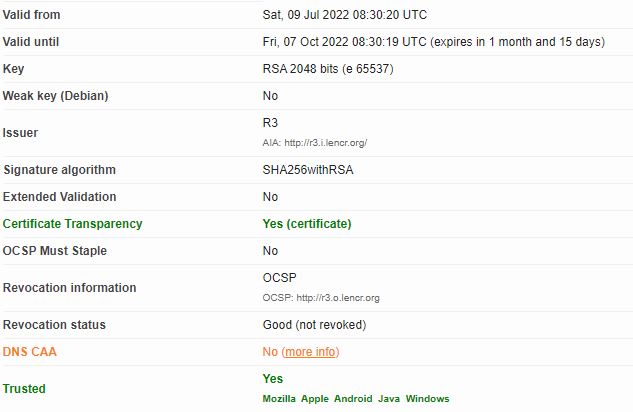Image resolution: width=633 pixels, height=412 pixels.
Task: Click the green "Certificate Transparency" label
Action: pos(72,224)
